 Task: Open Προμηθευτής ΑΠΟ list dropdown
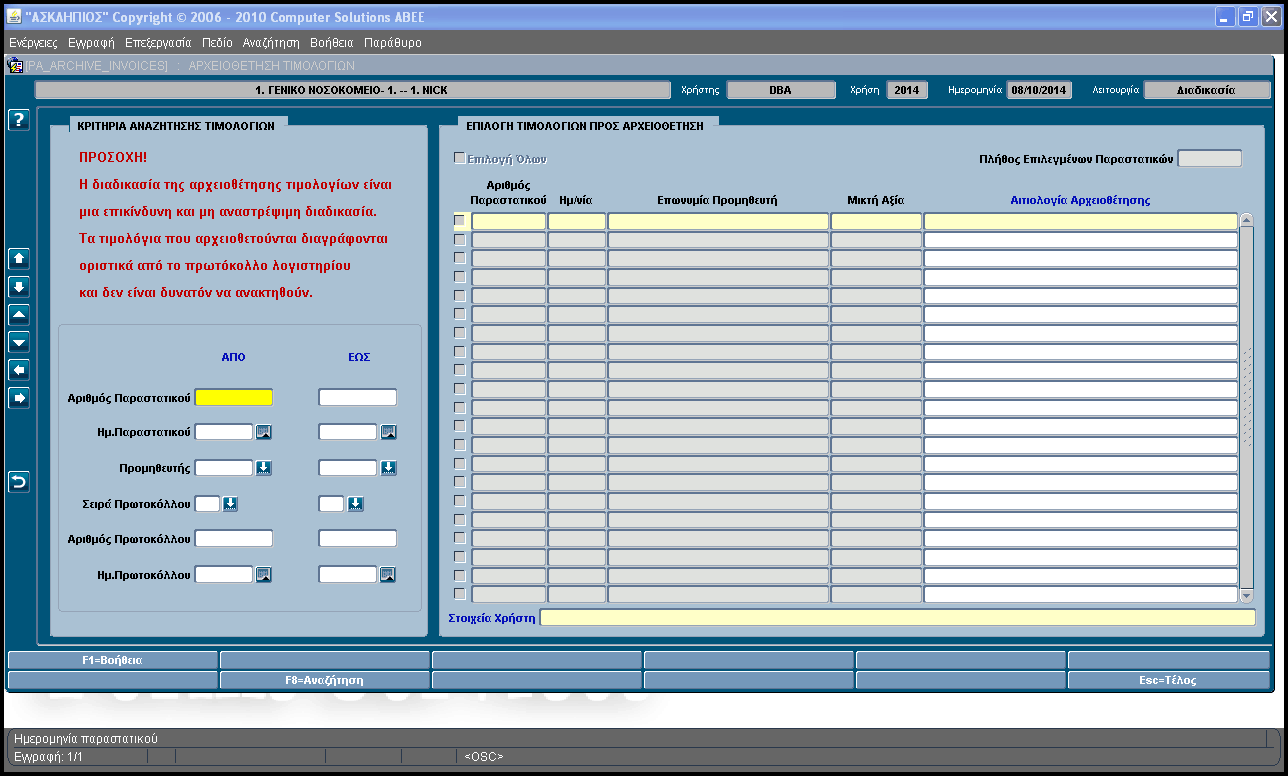(x=264, y=468)
